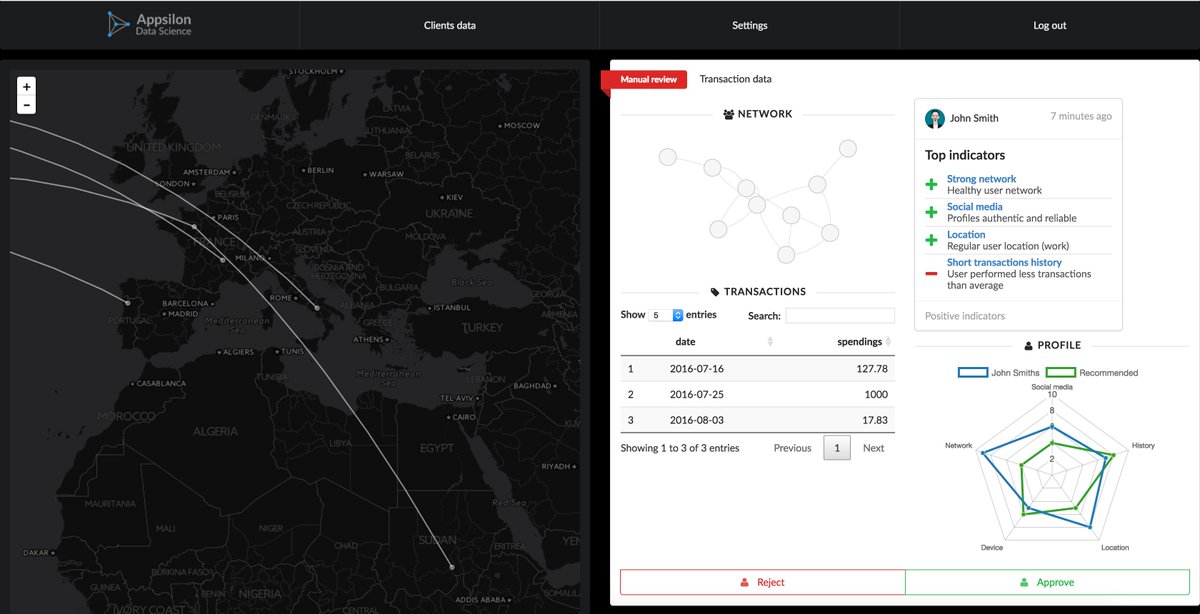The height and width of the screenshot is (614, 1200).
Task: Click green plus icon beside Location
Action: coord(931,241)
